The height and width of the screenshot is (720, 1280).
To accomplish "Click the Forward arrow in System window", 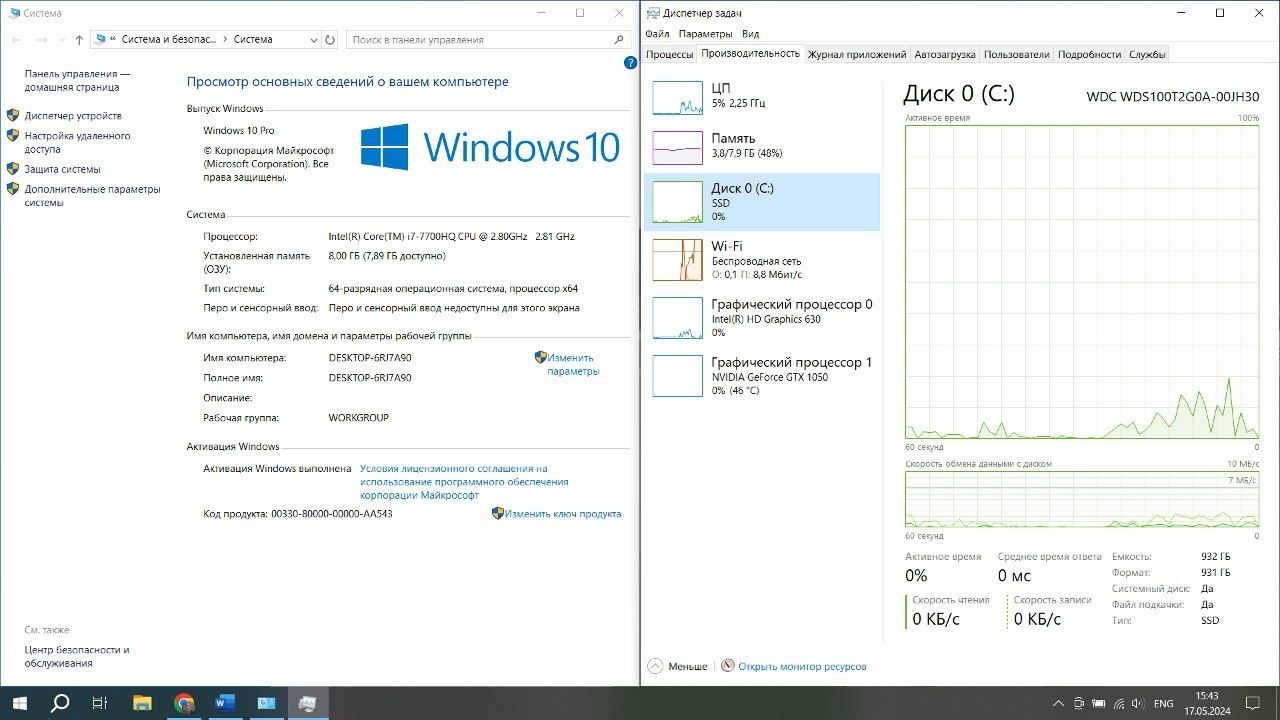I will [x=42, y=40].
